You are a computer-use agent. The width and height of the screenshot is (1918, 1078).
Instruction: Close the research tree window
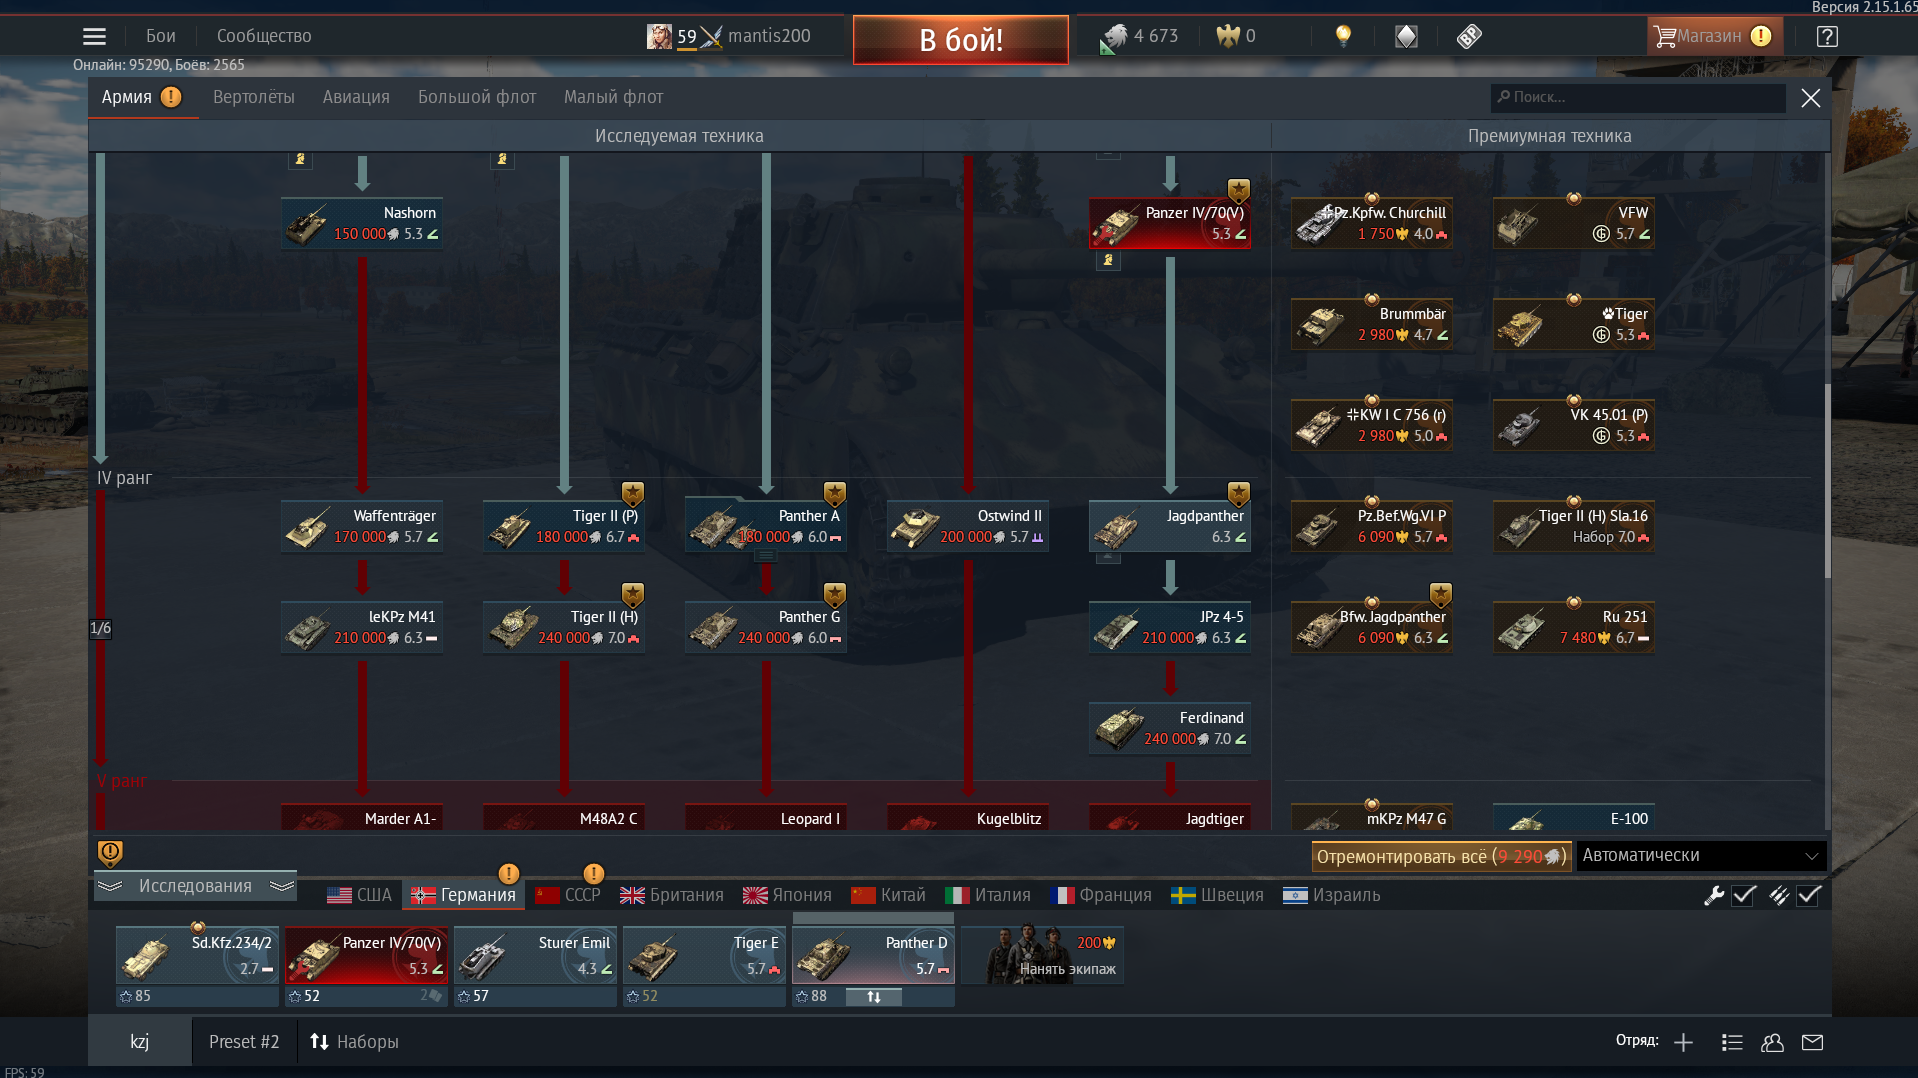pos(1810,98)
